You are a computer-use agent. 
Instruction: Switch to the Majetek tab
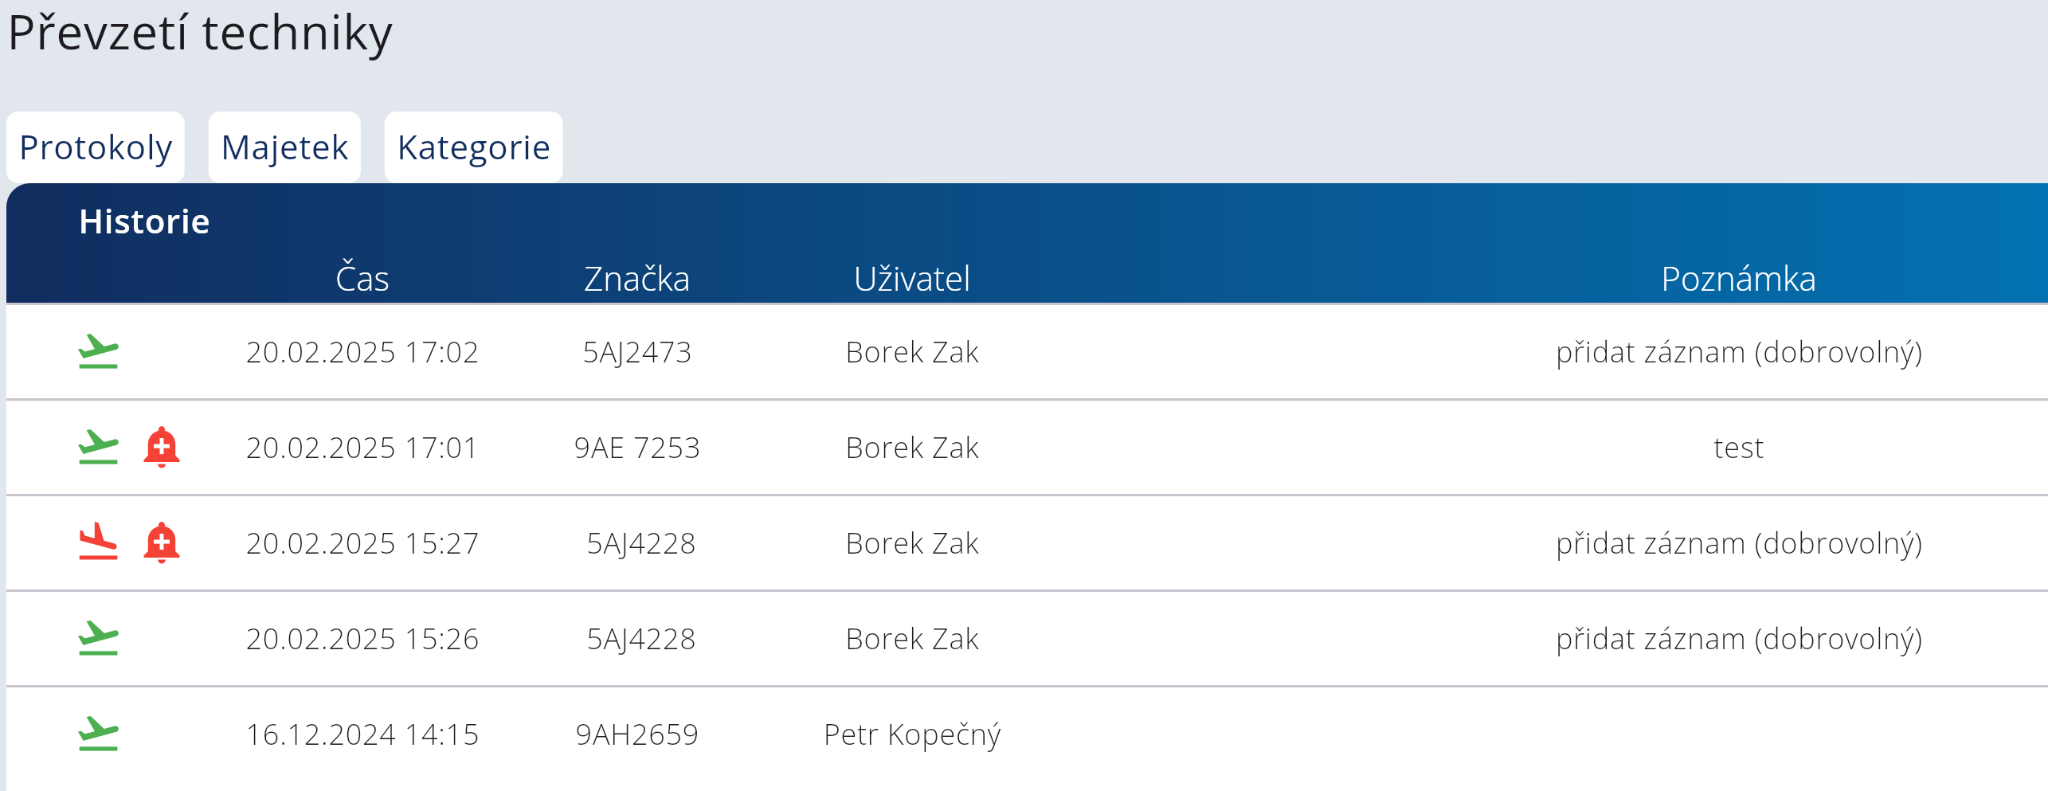[284, 147]
